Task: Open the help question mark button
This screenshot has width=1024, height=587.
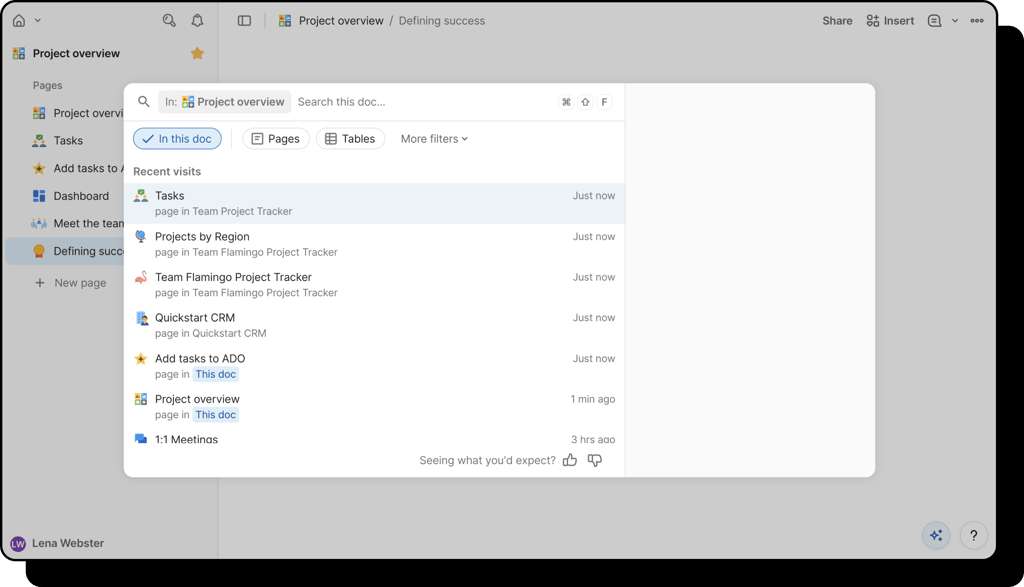Action: click(973, 535)
